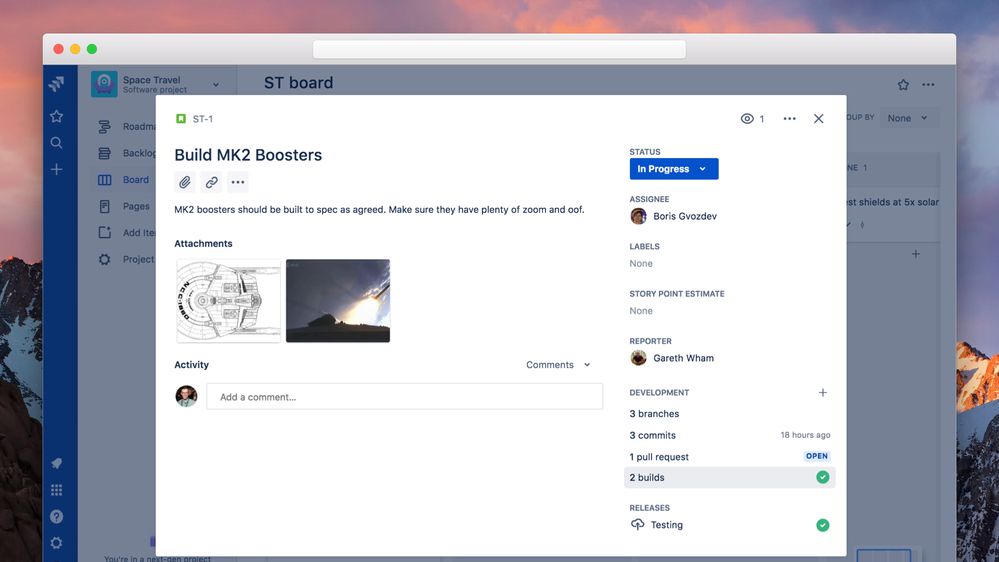Image resolution: width=999 pixels, height=562 pixels.
Task: Open starred items in sidebar
Action: coord(57,116)
